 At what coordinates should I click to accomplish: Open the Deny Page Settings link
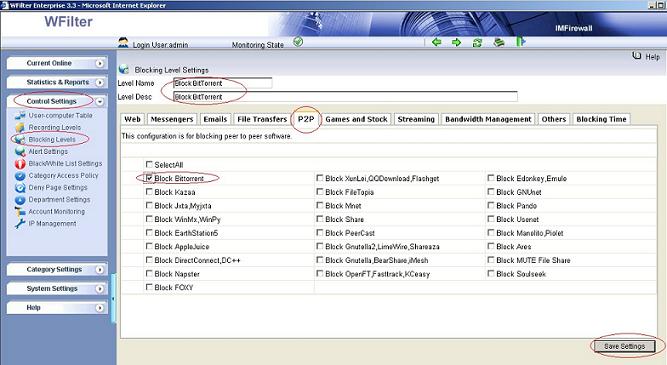58,188
